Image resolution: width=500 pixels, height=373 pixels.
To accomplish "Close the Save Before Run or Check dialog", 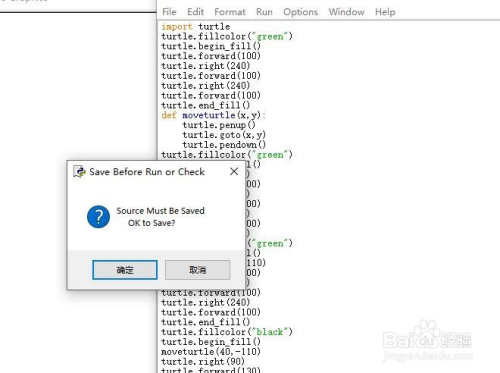I will point(234,171).
